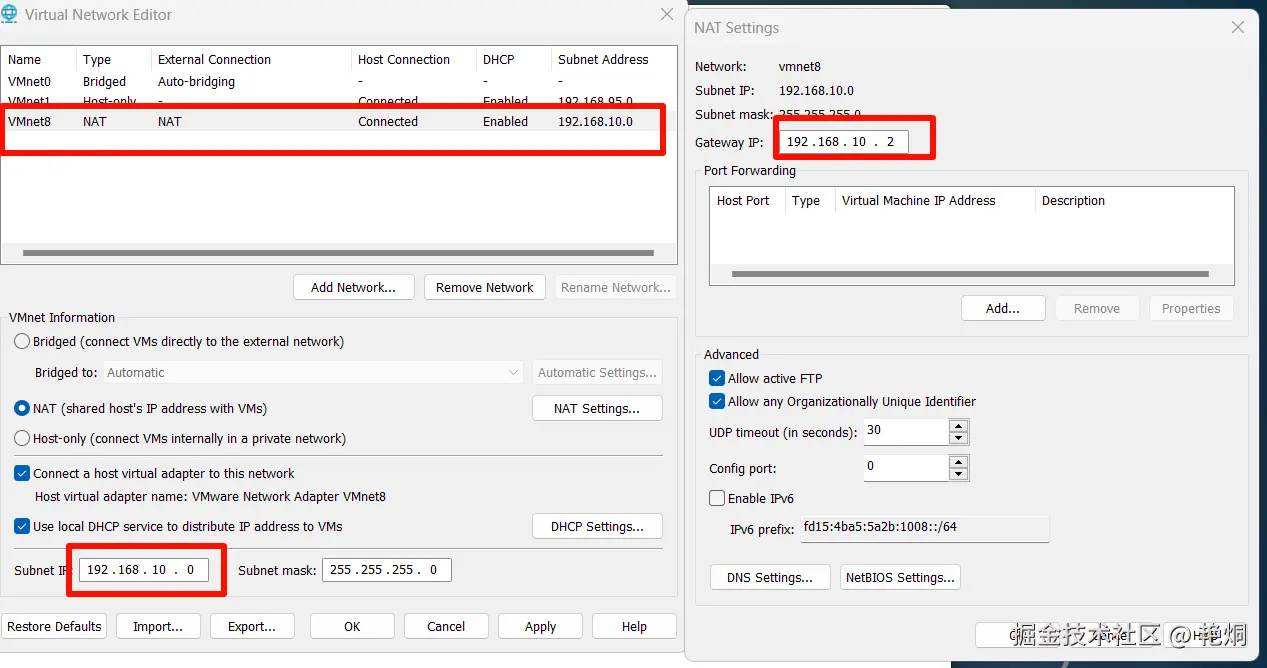1267x668 pixels.
Task: Click the Apply button
Action: [x=540, y=626]
